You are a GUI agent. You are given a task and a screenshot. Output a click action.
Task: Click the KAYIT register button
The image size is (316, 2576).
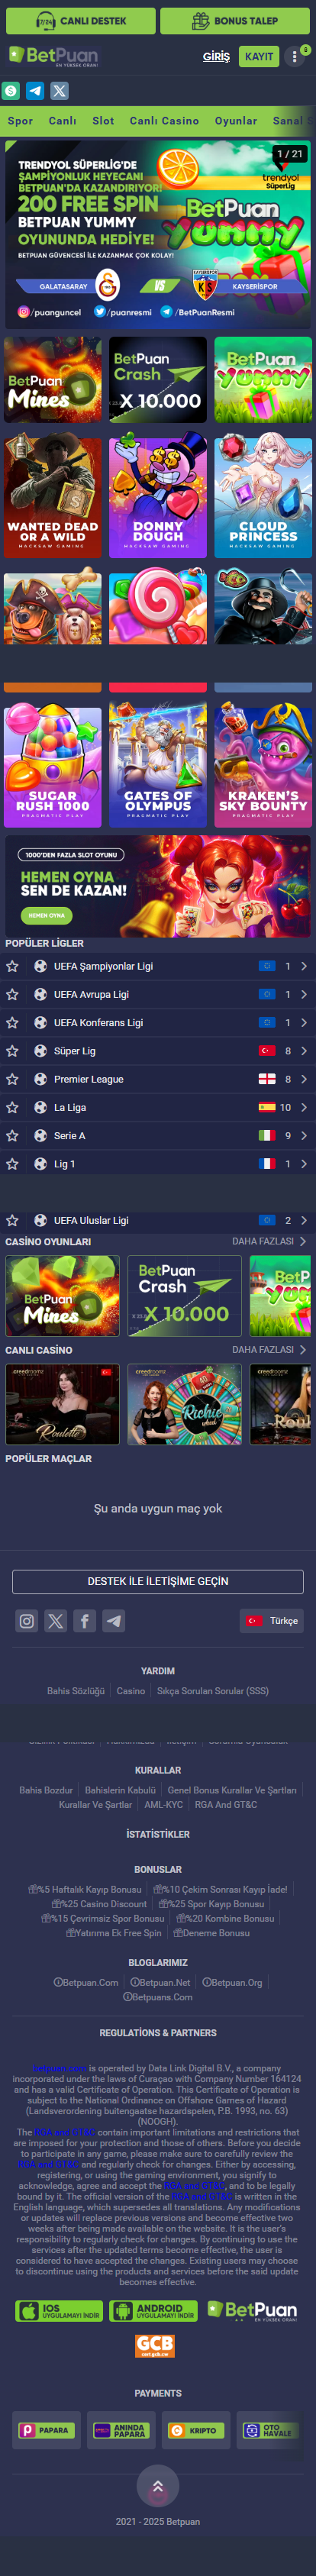[259, 57]
